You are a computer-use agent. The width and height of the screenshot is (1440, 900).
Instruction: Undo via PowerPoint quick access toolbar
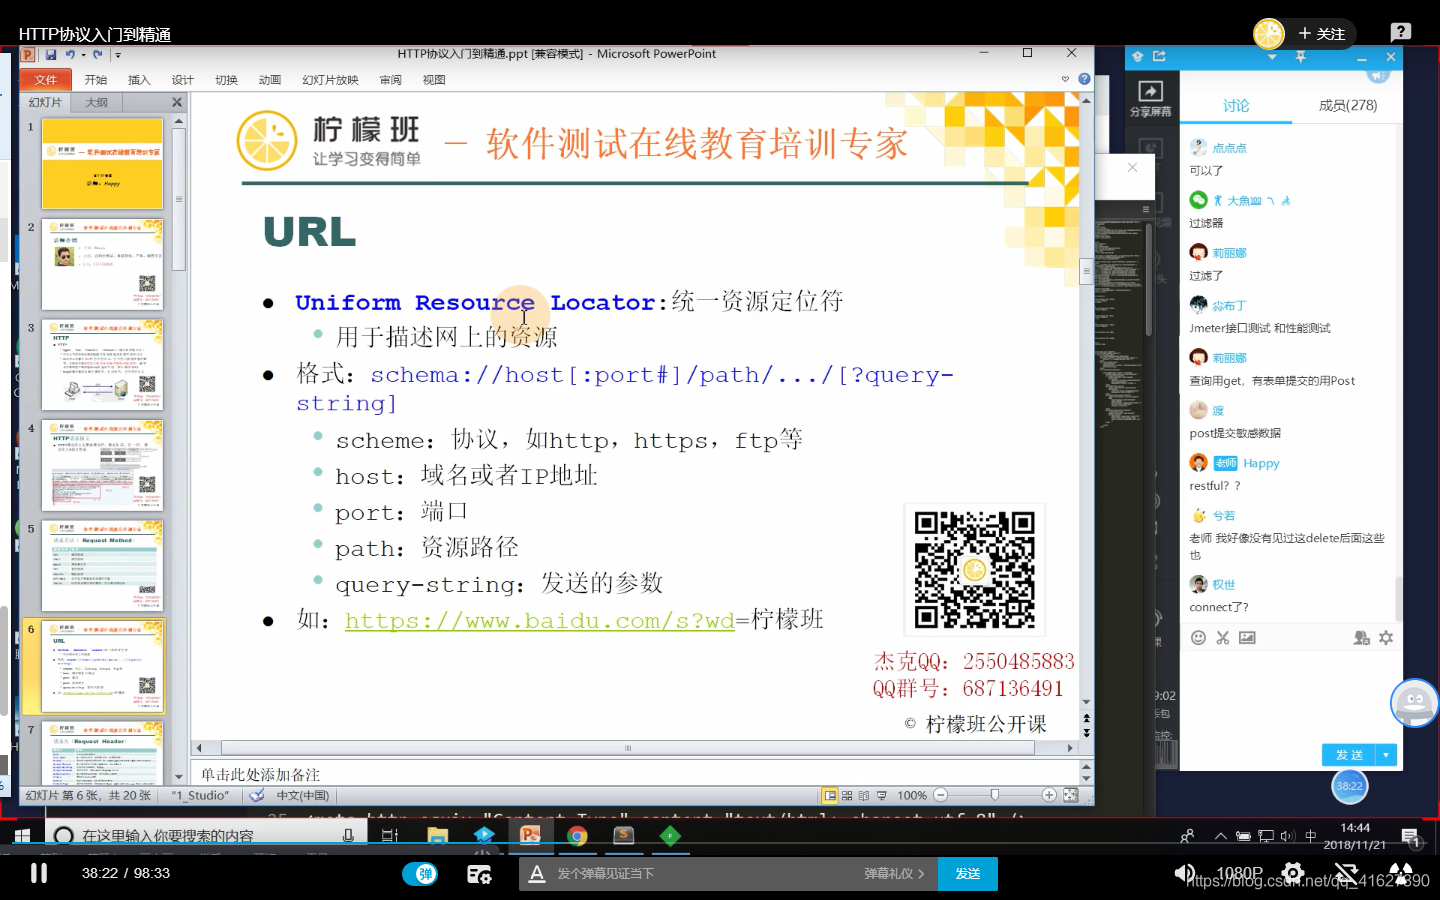click(70, 55)
